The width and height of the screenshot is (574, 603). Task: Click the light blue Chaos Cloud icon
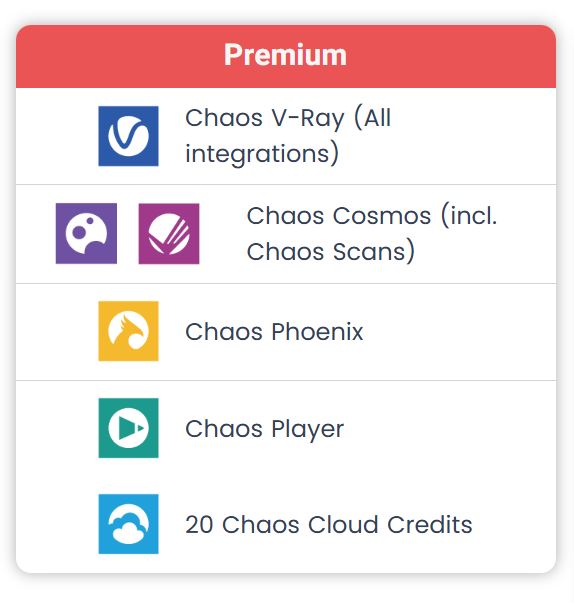pyautogui.click(x=128, y=524)
